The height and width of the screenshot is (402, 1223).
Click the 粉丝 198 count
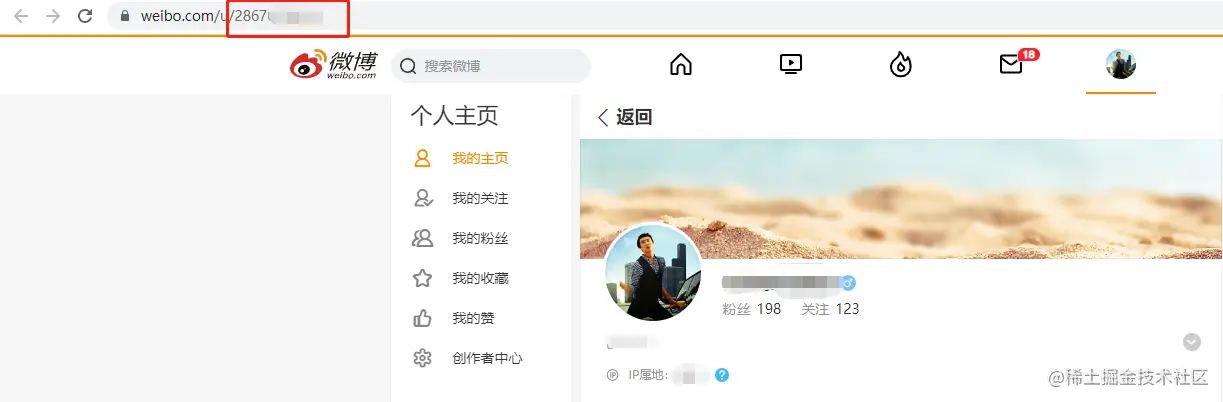pyautogui.click(x=751, y=309)
